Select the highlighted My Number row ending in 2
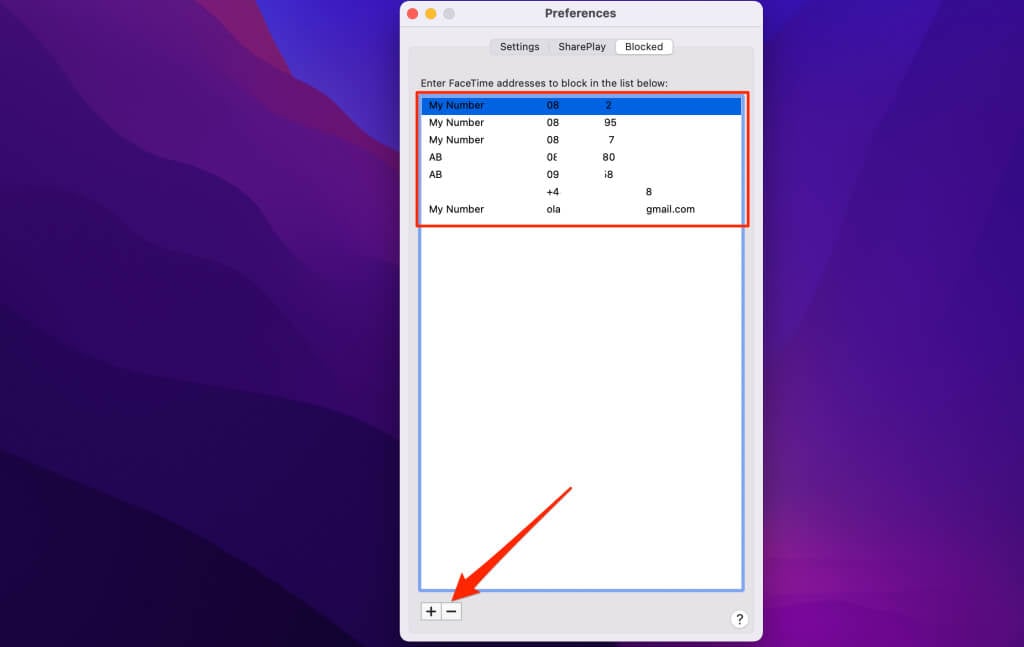This screenshot has height=647, width=1024. click(581, 105)
